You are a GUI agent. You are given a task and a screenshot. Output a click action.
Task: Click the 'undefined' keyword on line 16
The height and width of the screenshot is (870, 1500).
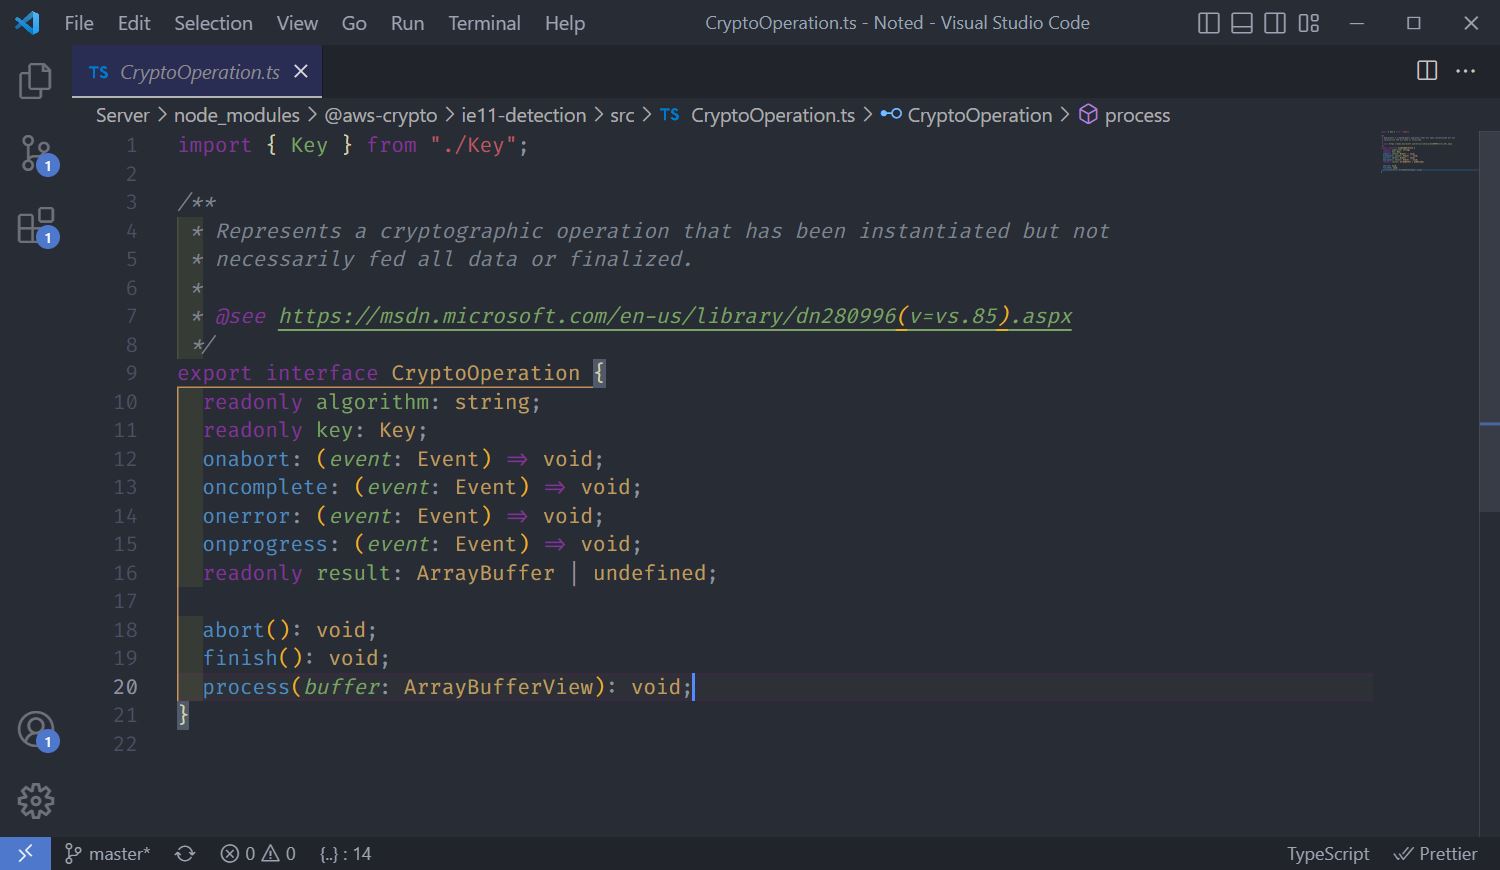[649, 573]
